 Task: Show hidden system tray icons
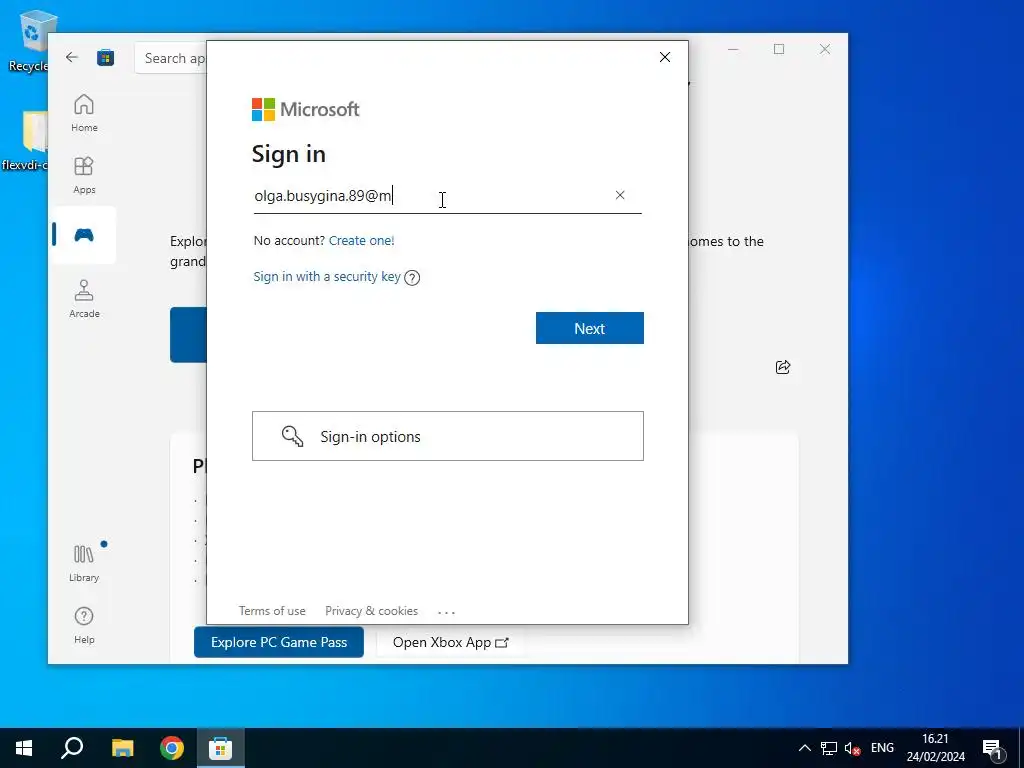pyautogui.click(x=805, y=748)
